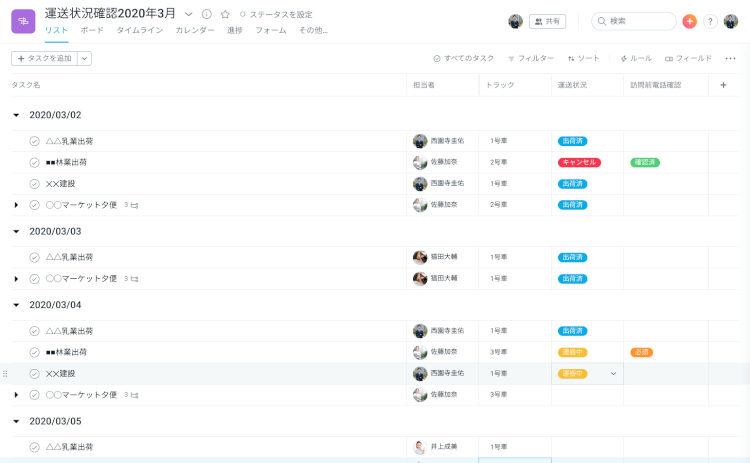Open the three-dot more options menu
The image size is (750, 463).
click(730, 58)
